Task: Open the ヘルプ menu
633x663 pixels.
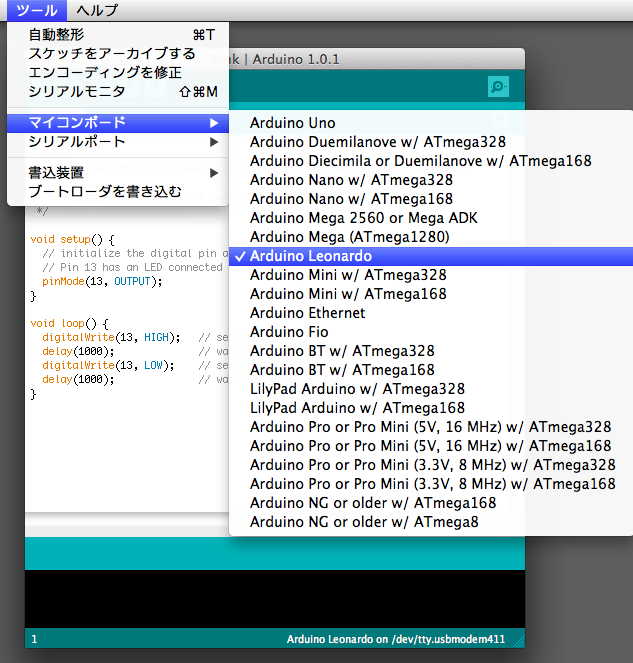Action: click(97, 10)
